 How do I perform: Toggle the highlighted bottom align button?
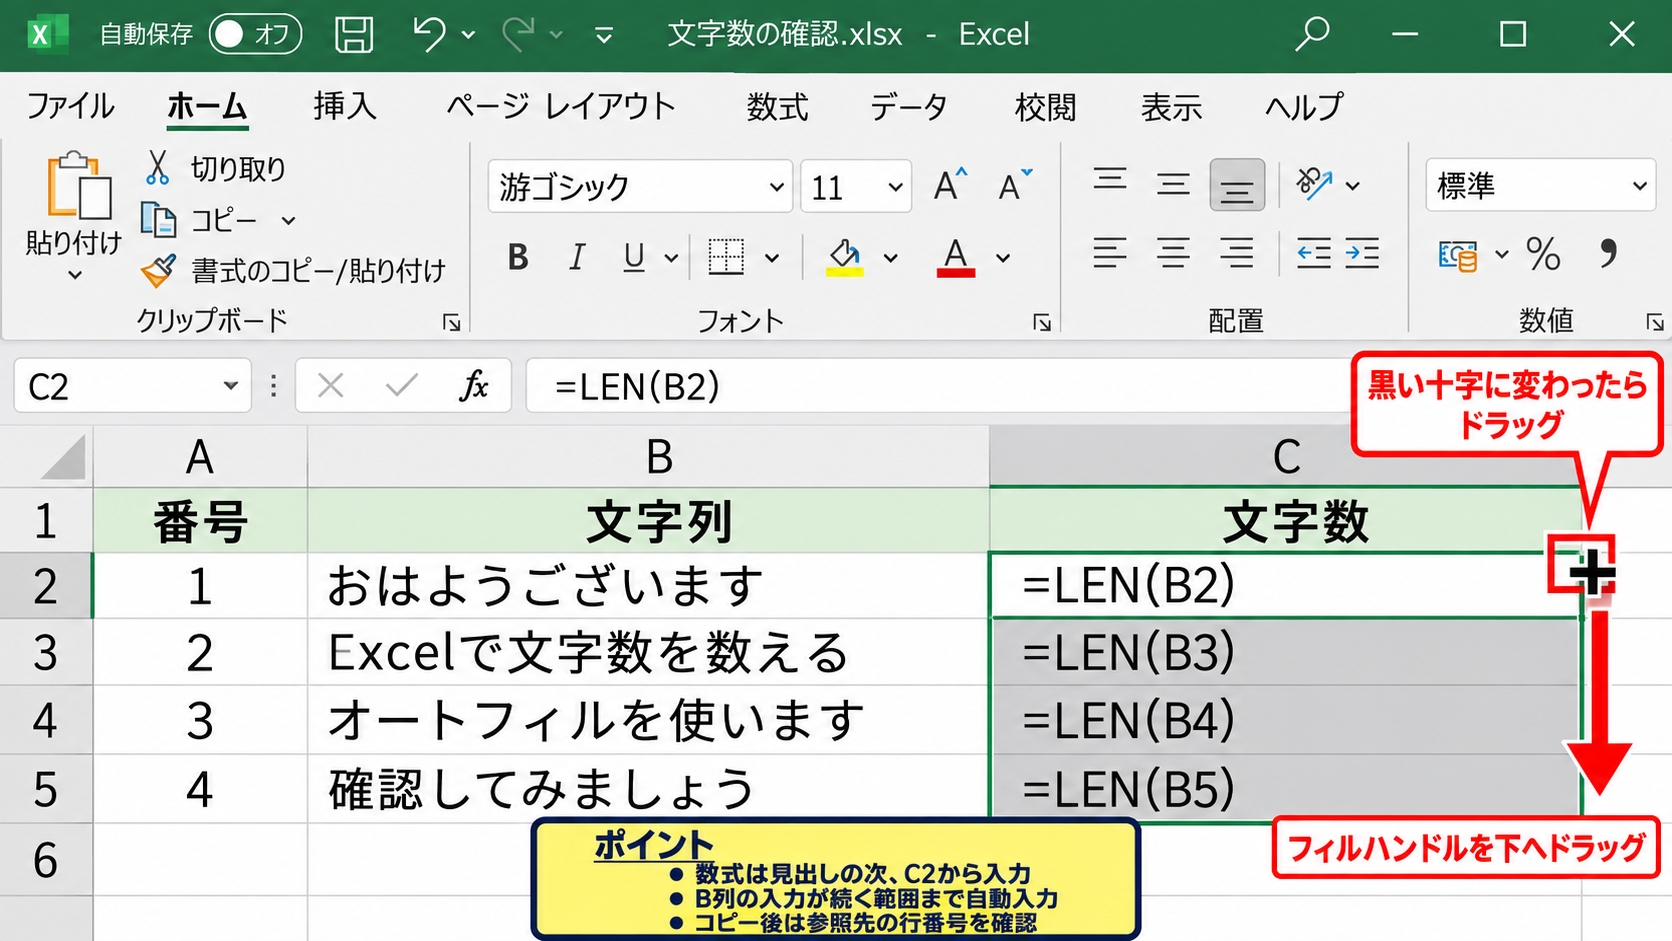[1237, 185]
